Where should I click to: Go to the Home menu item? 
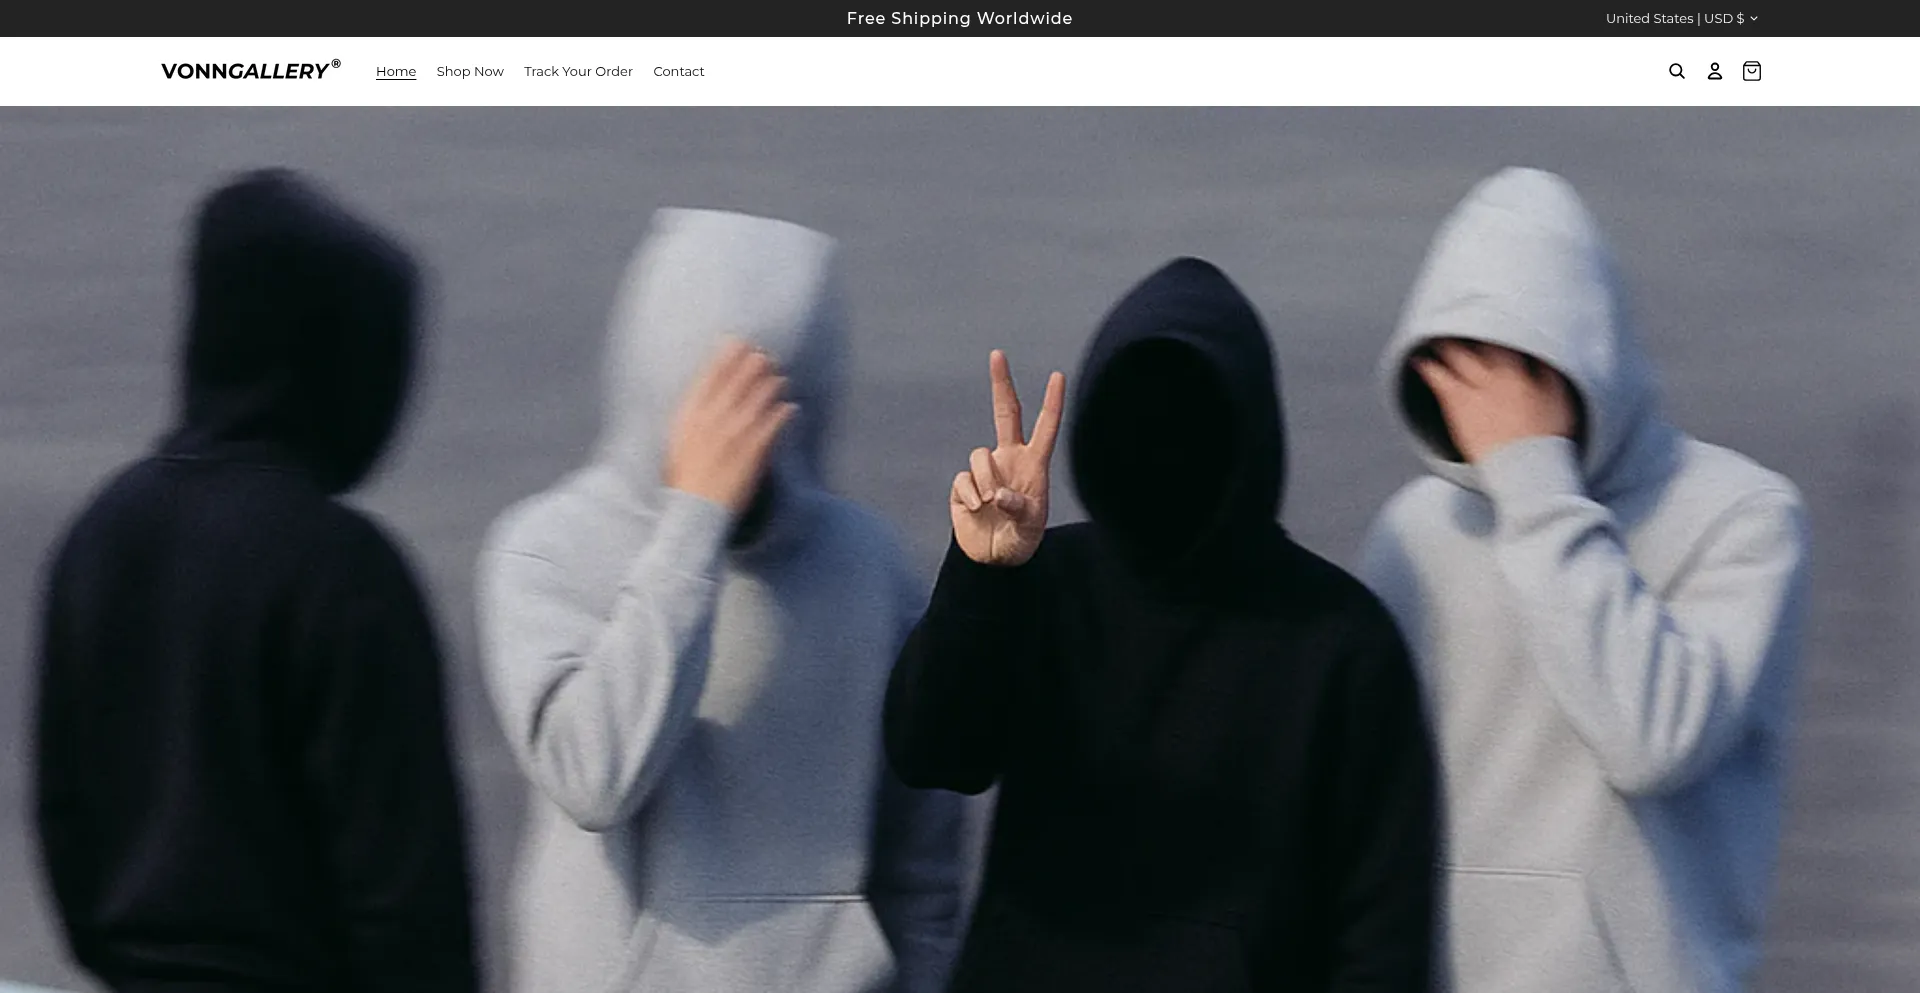pos(396,71)
